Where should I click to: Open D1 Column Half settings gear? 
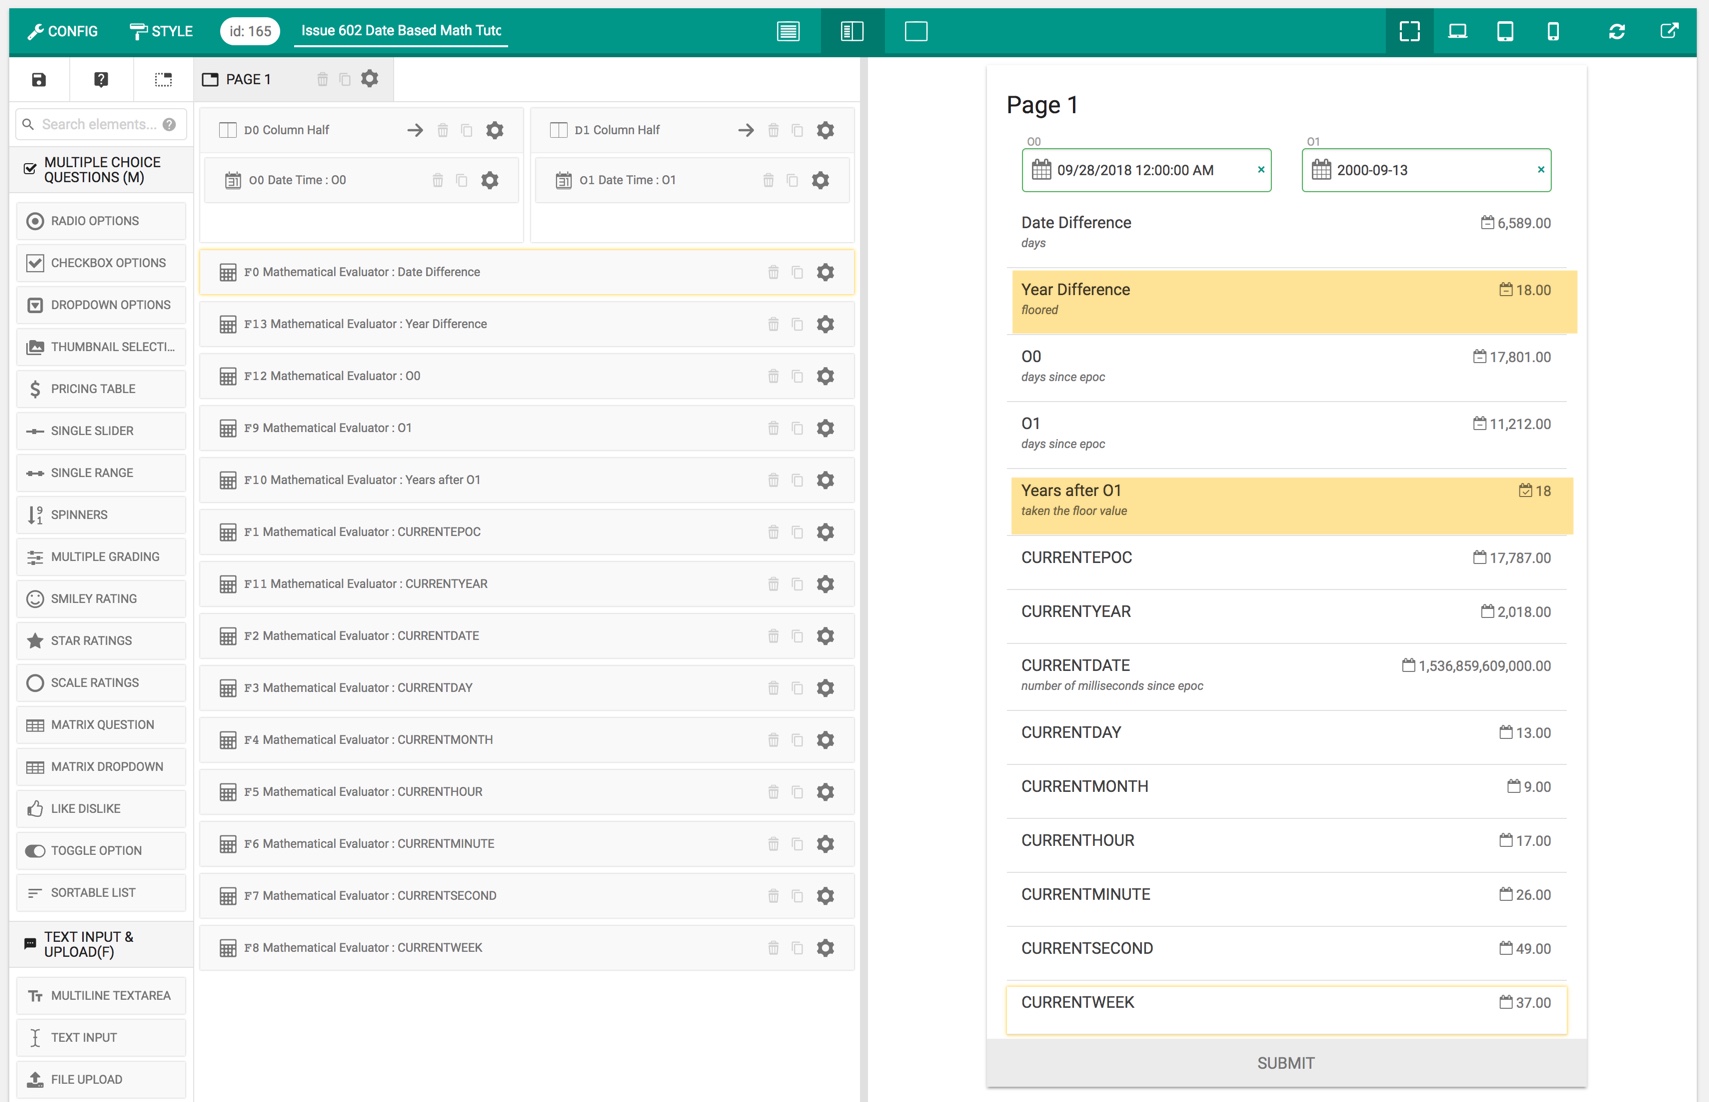click(x=826, y=130)
